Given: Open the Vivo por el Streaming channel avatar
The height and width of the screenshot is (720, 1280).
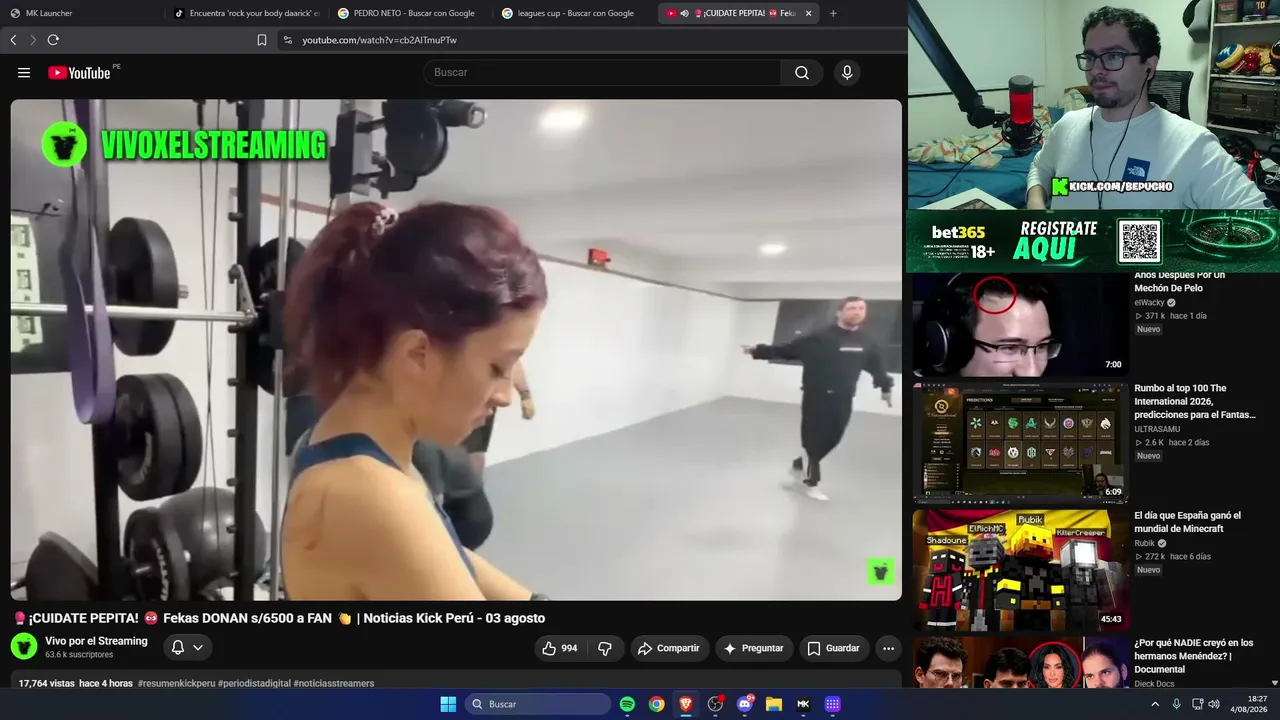Looking at the screenshot, I should tap(24, 646).
